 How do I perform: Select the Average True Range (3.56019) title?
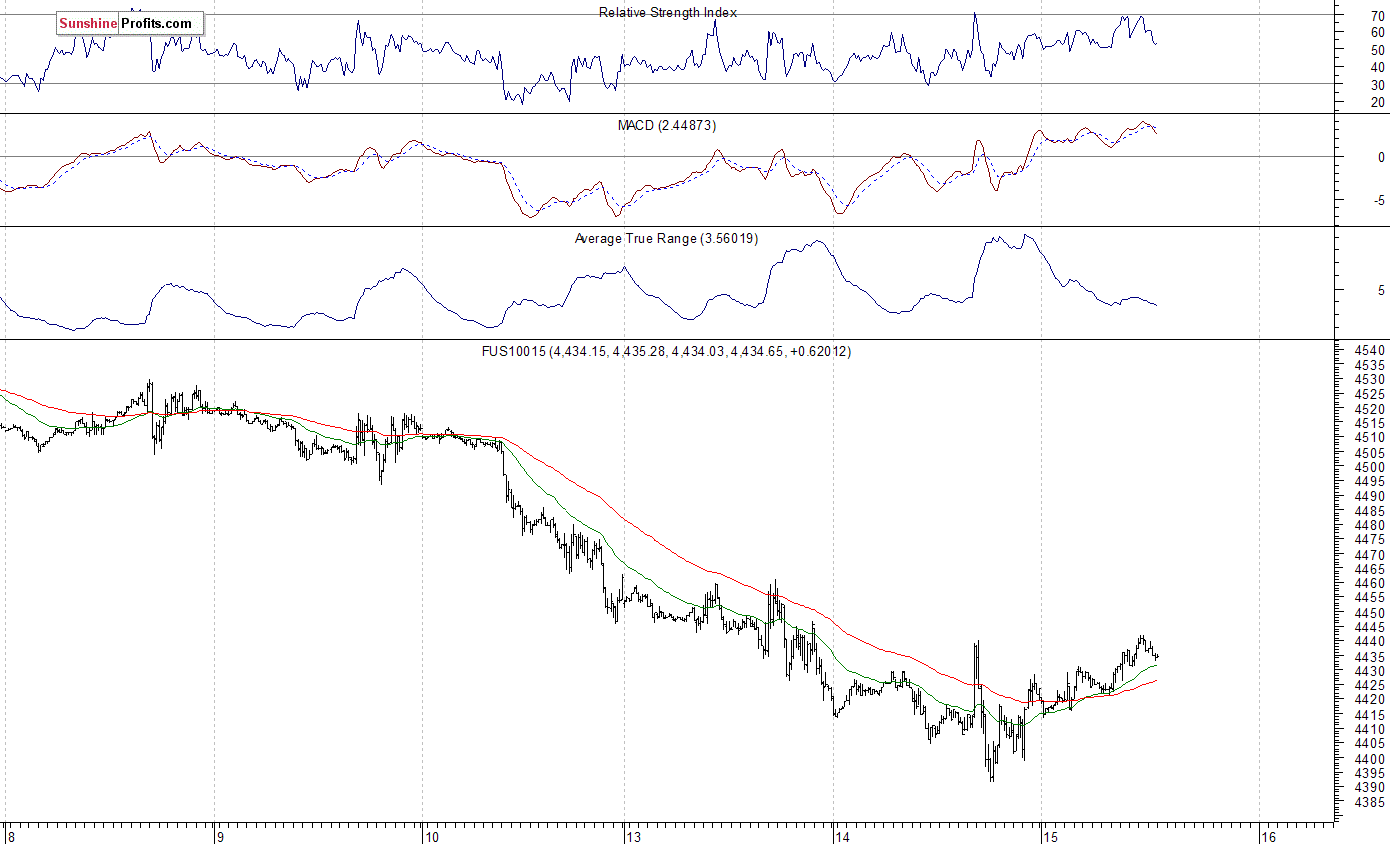point(665,238)
